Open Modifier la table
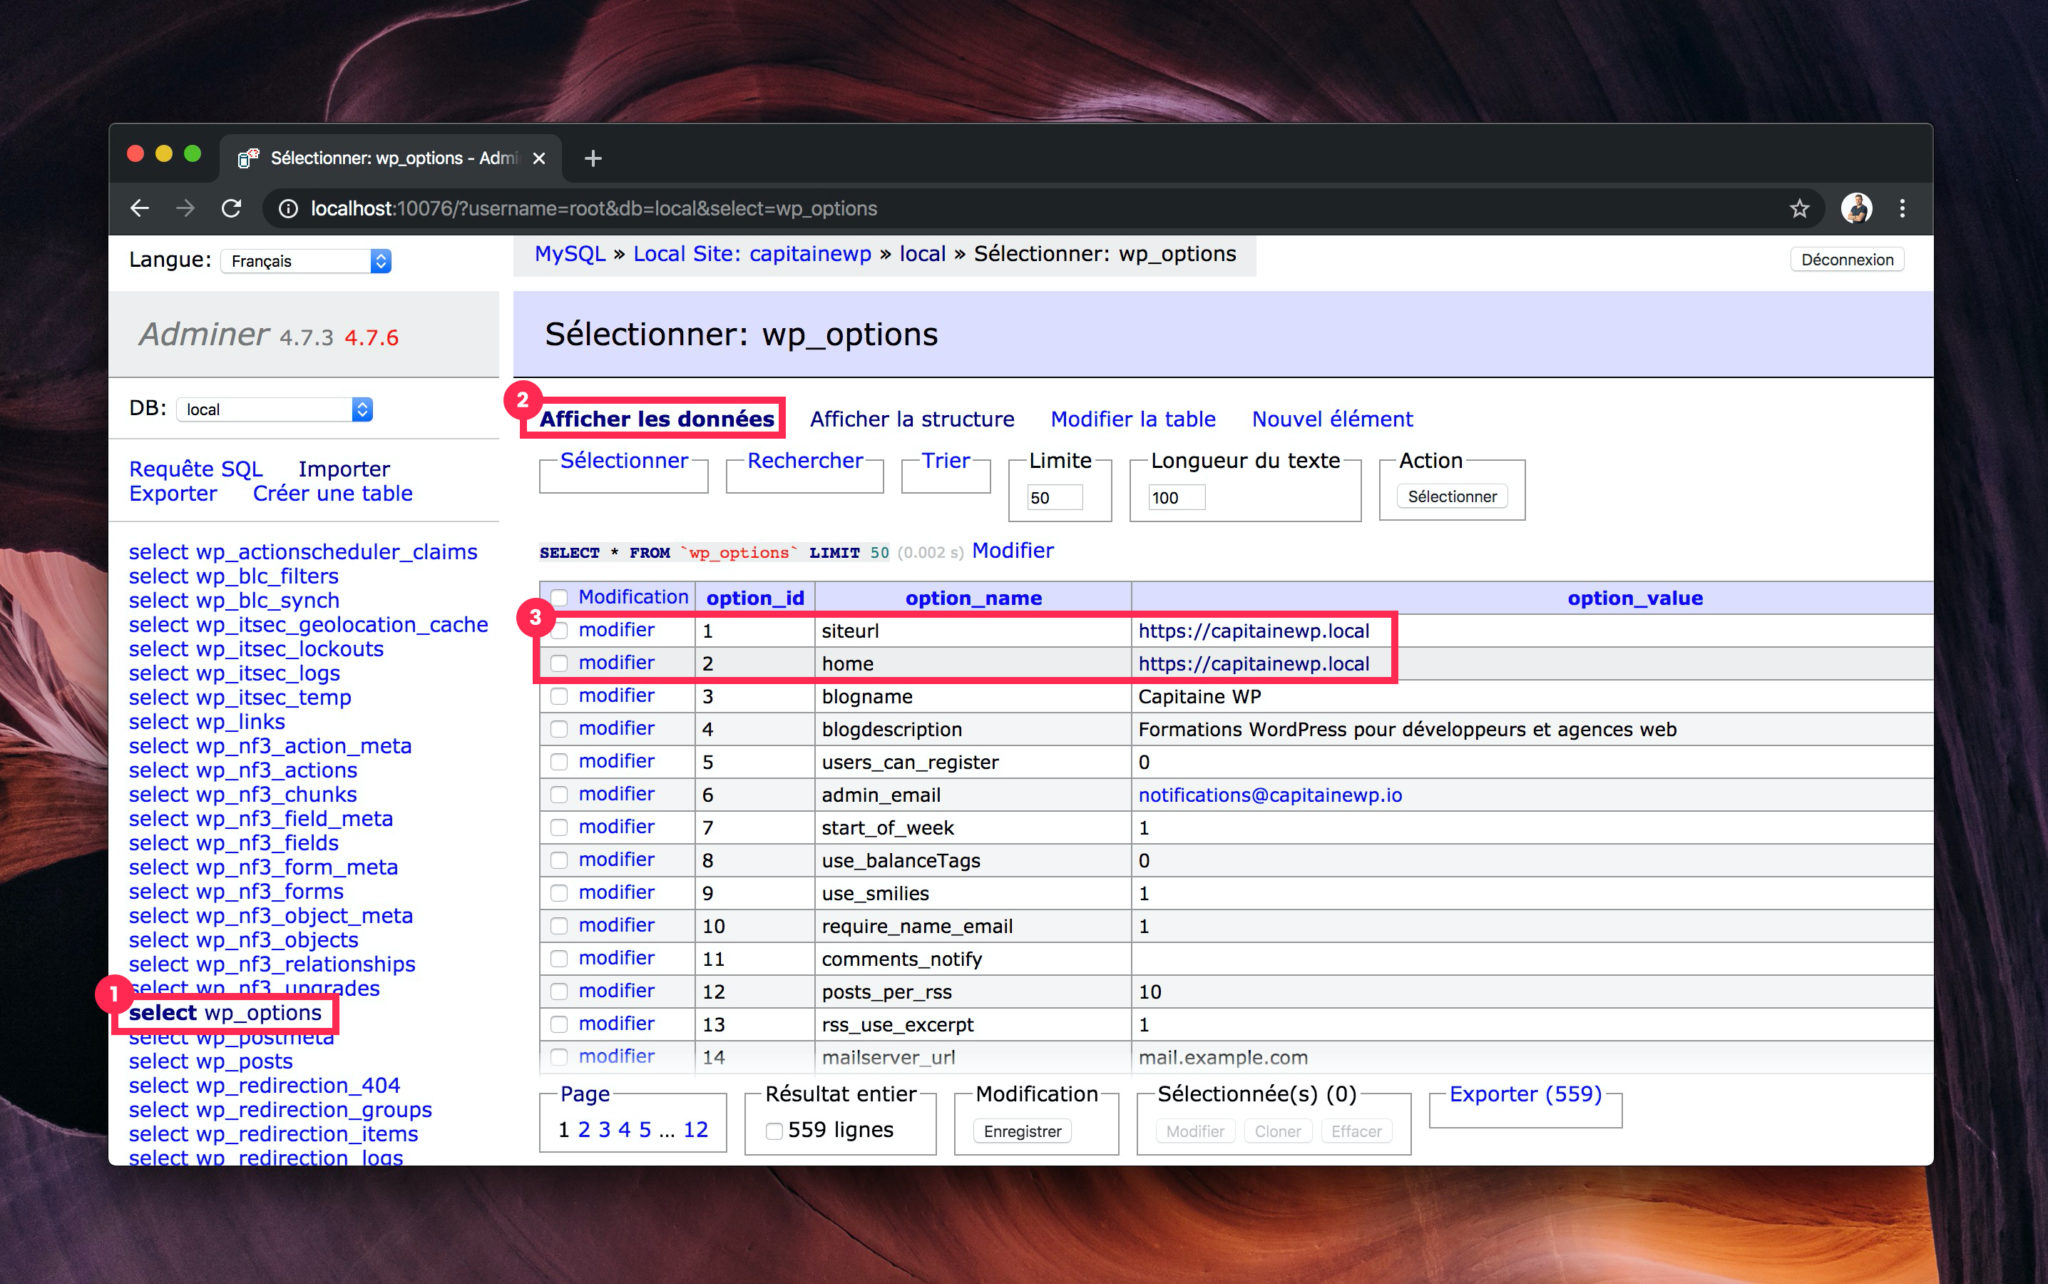The height and width of the screenshot is (1284, 2048). coord(1133,419)
